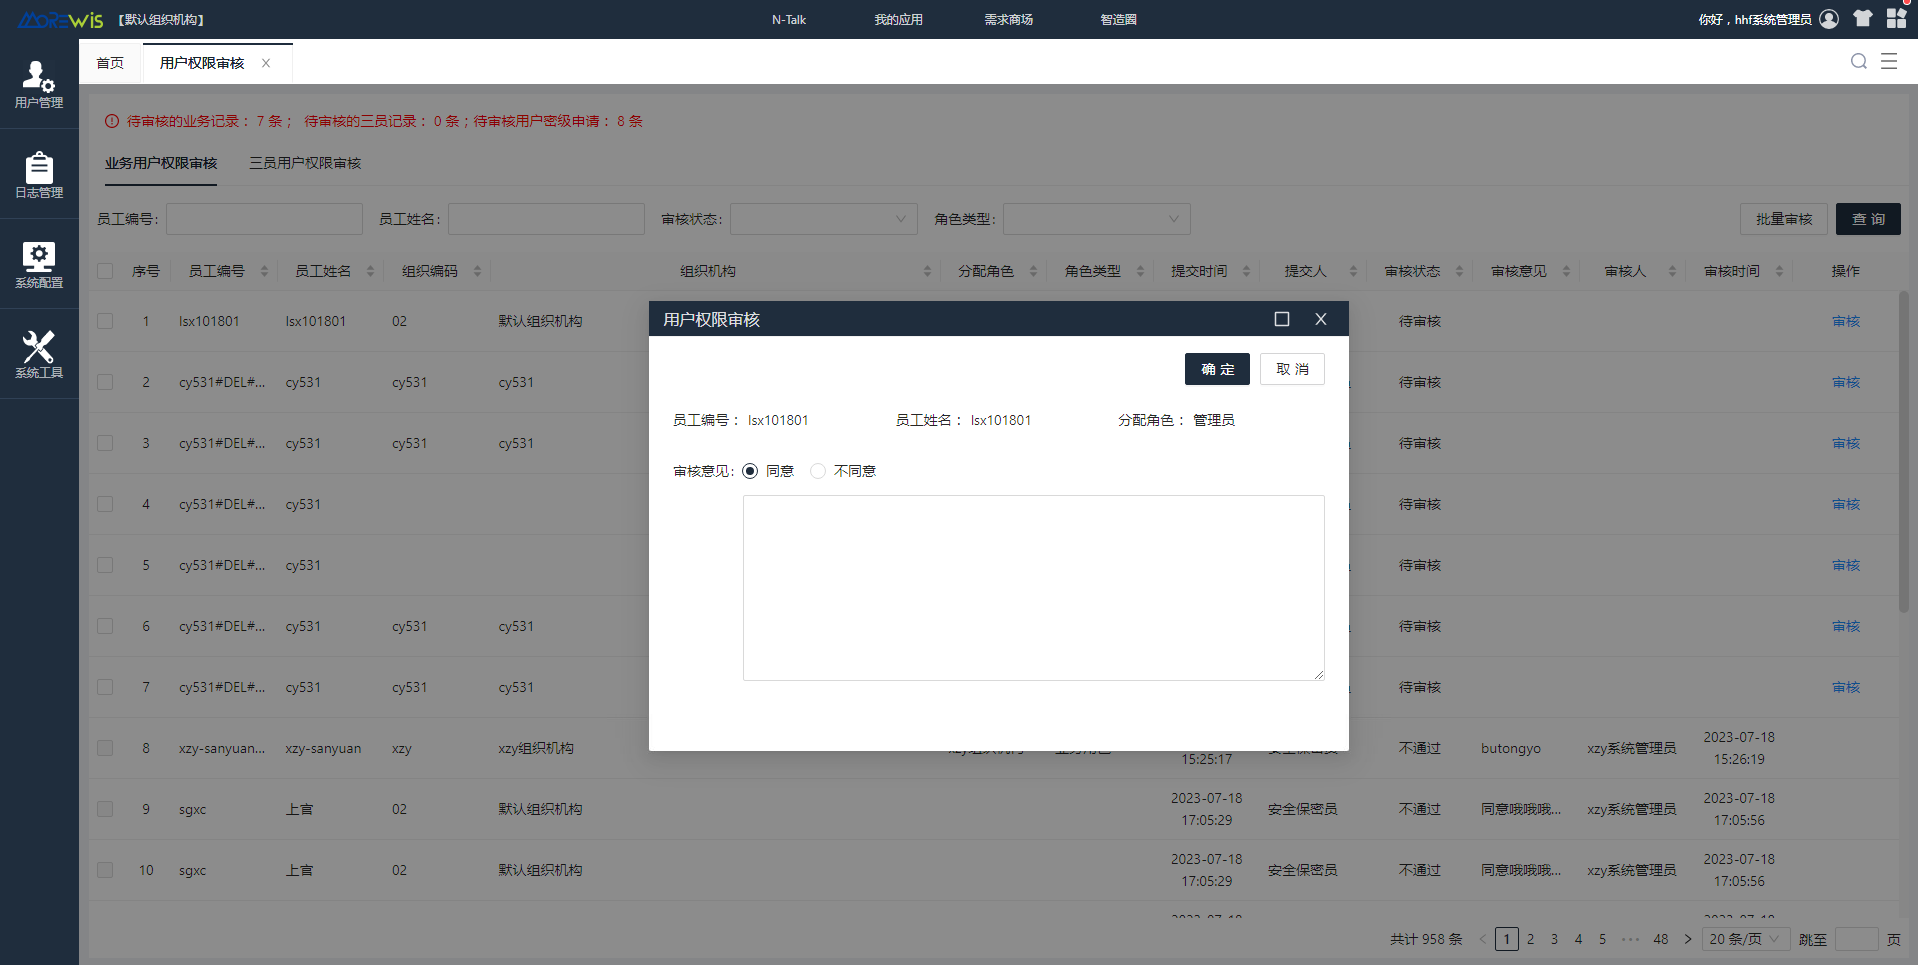Switch to the 三员用户权限审核 tab
The image size is (1918, 965).
305,163
